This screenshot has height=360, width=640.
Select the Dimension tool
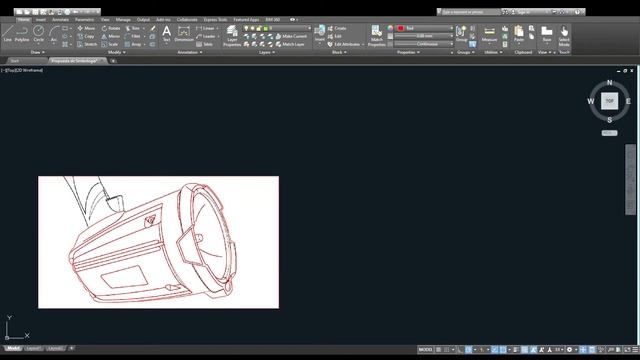tap(184, 33)
